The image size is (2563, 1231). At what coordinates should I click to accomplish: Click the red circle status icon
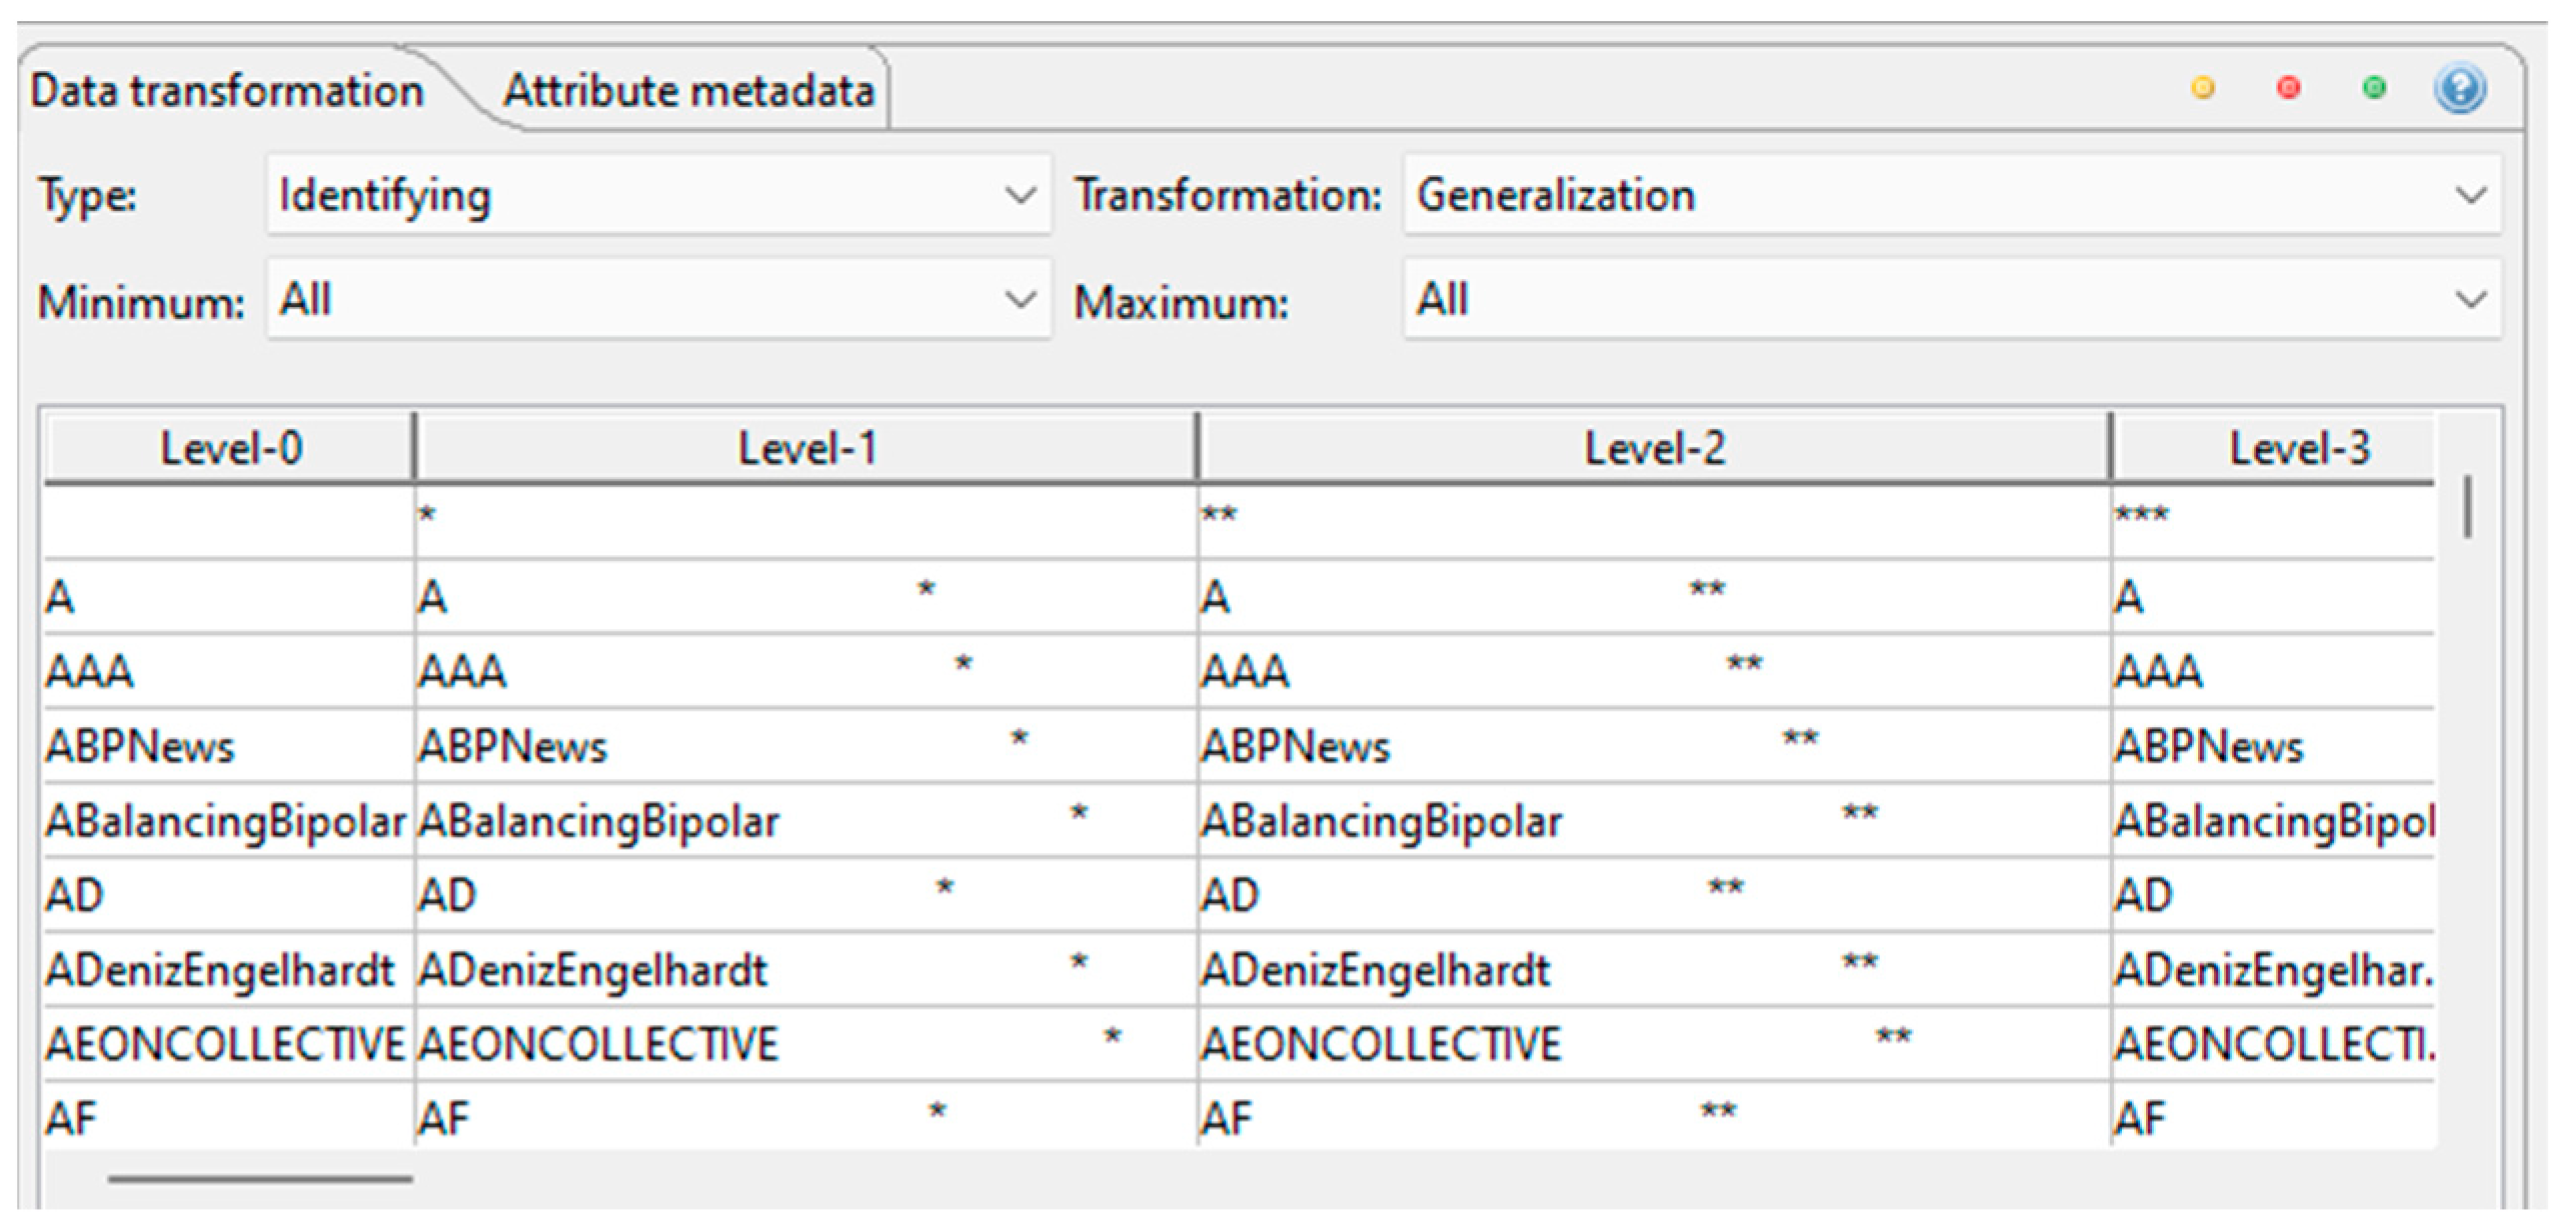(x=2288, y=89)
